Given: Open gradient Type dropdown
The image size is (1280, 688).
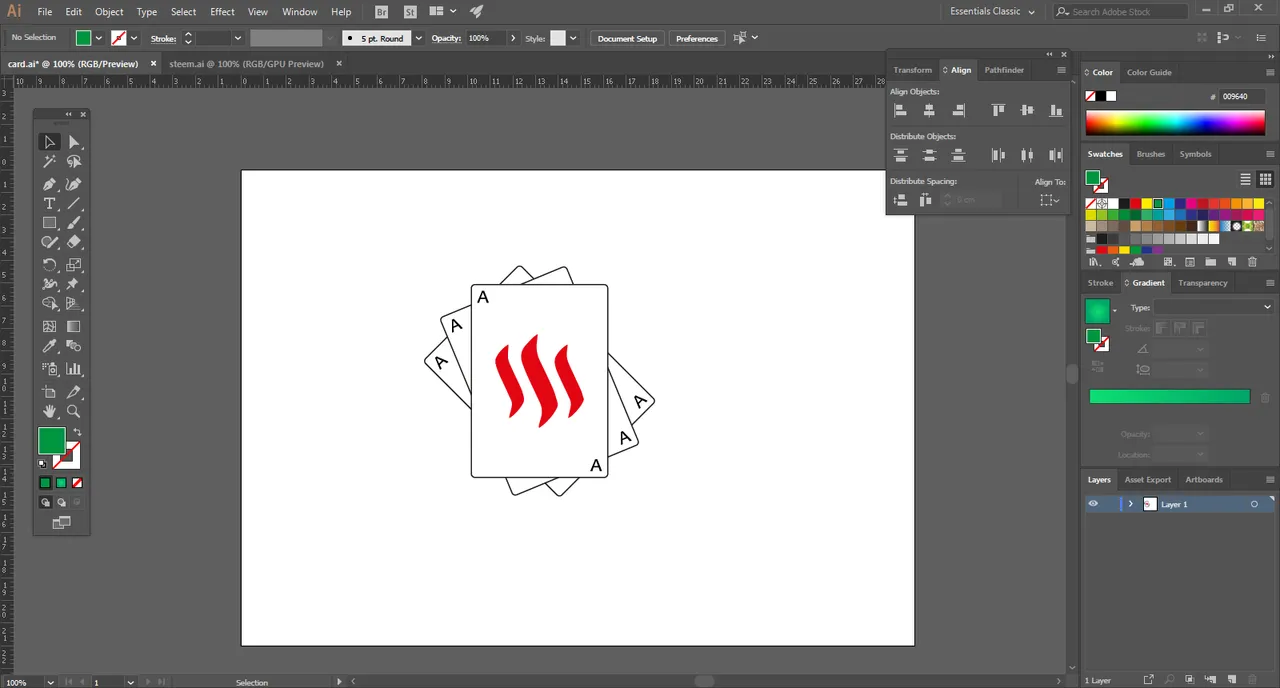Looking at the screenshot, I should [x=1213, y=308].
